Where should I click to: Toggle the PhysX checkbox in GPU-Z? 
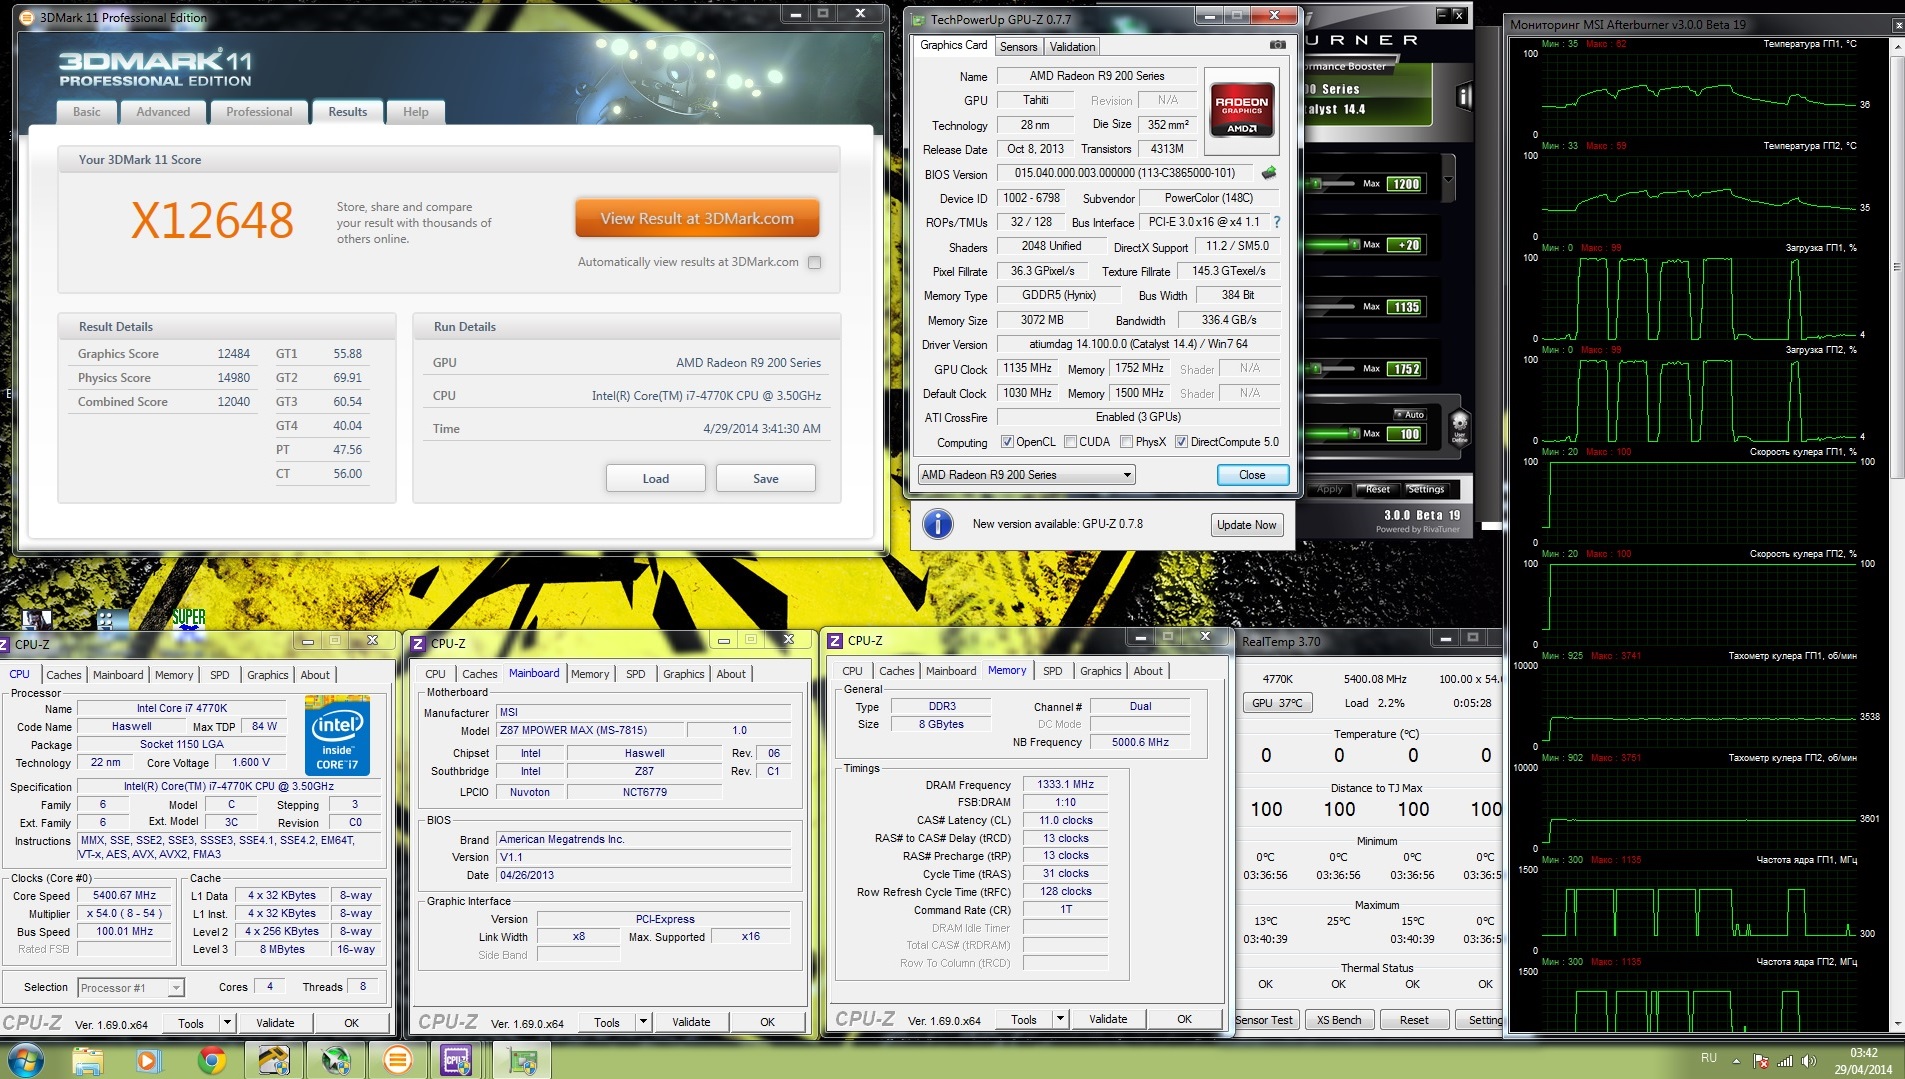pos(1126,442)
